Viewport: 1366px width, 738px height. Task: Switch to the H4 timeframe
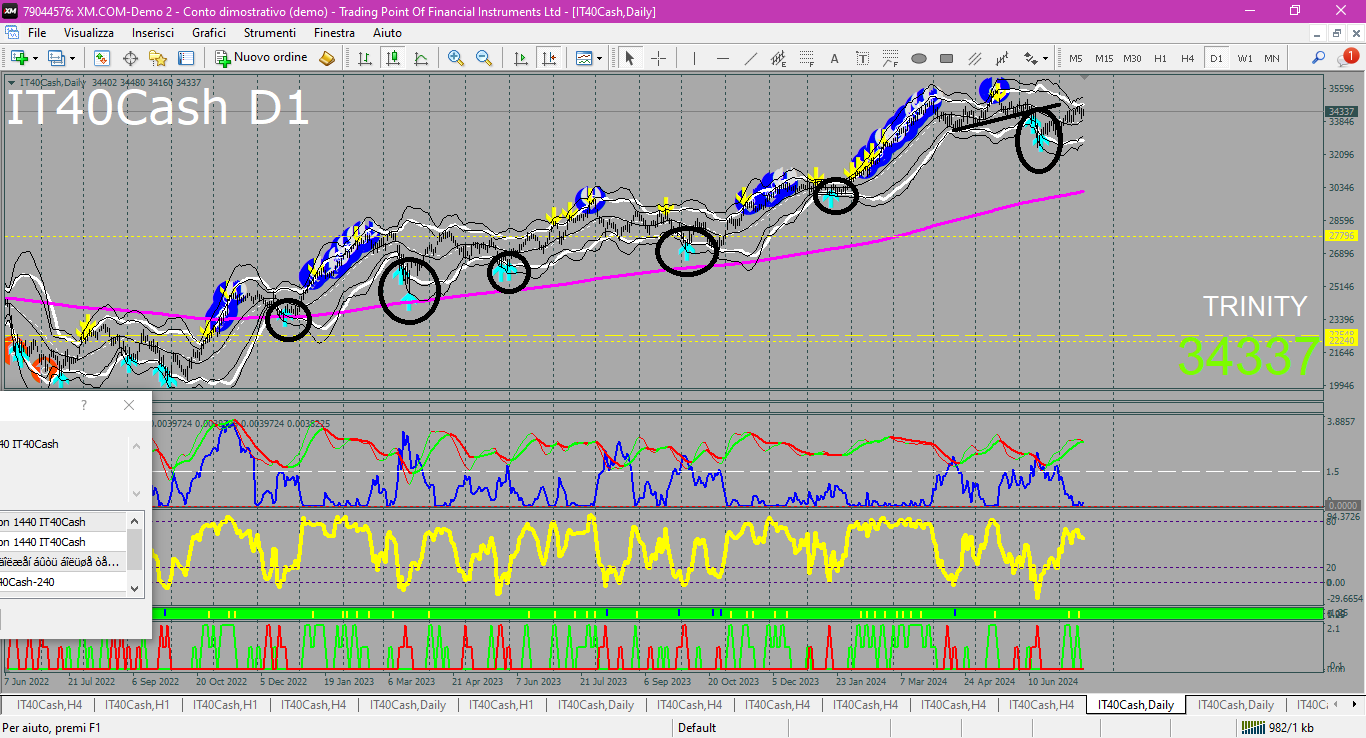(x=1188, y=58)
